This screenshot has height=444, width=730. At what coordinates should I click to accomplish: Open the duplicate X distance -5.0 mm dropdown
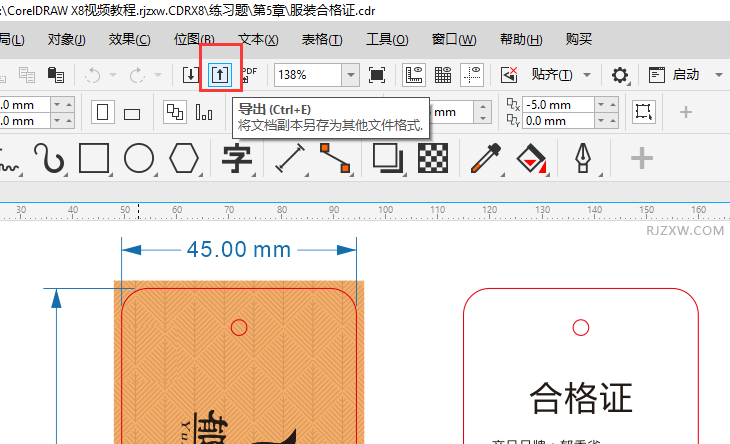(601, 105)
